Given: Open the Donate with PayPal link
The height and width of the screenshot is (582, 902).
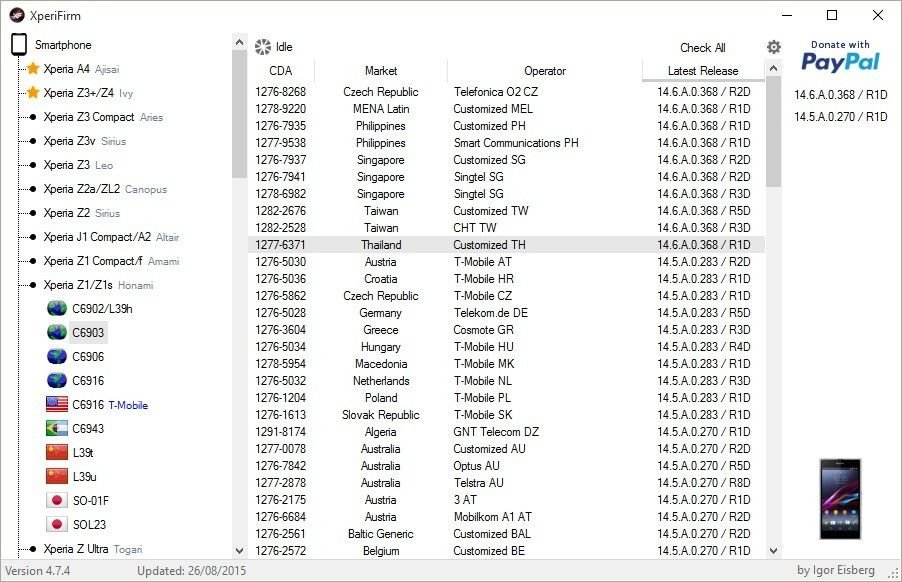Looking at the screenshot, I should (840, 56).
